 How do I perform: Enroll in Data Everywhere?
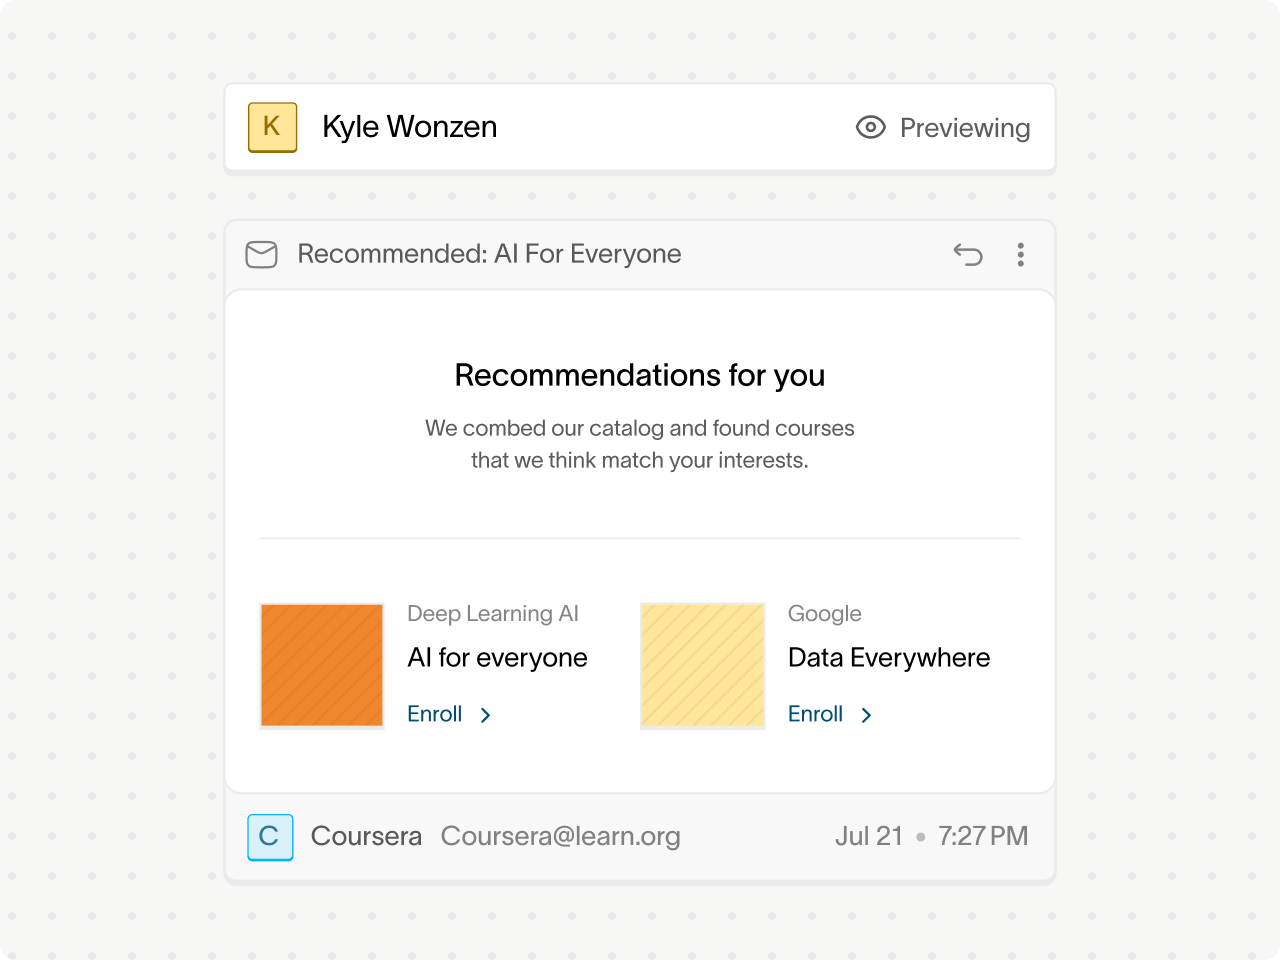[816, 714]
